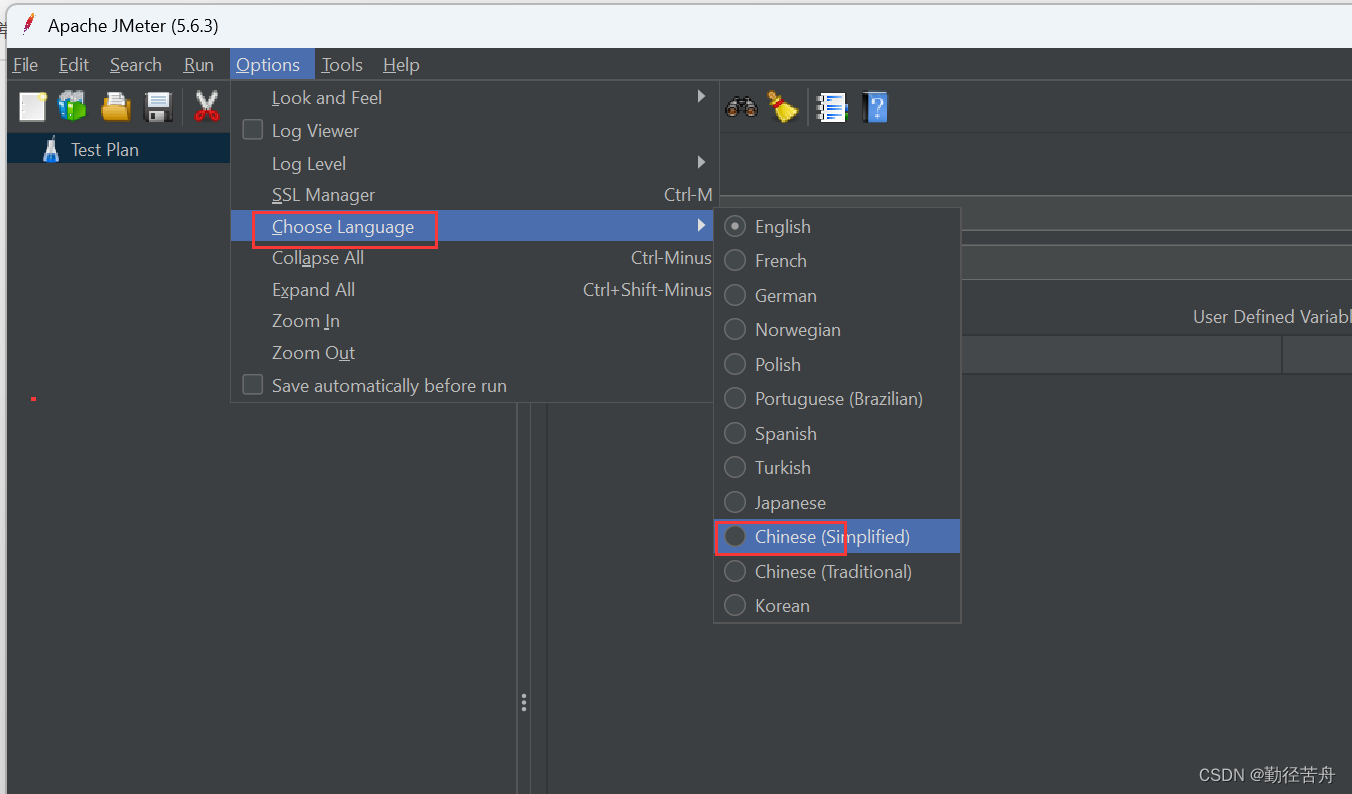Open the Function Helper list icon
The height and width of the screenshot is (794, 1352).
832,107
